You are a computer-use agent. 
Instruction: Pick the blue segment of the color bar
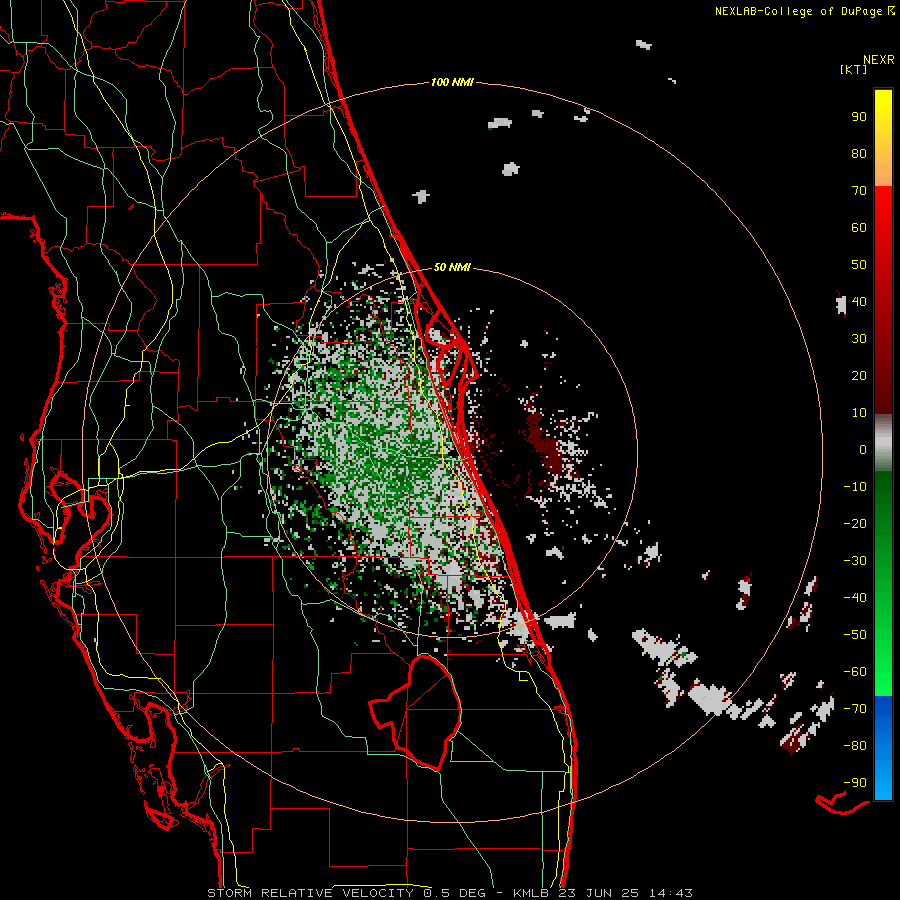click(x=883, y=746)
